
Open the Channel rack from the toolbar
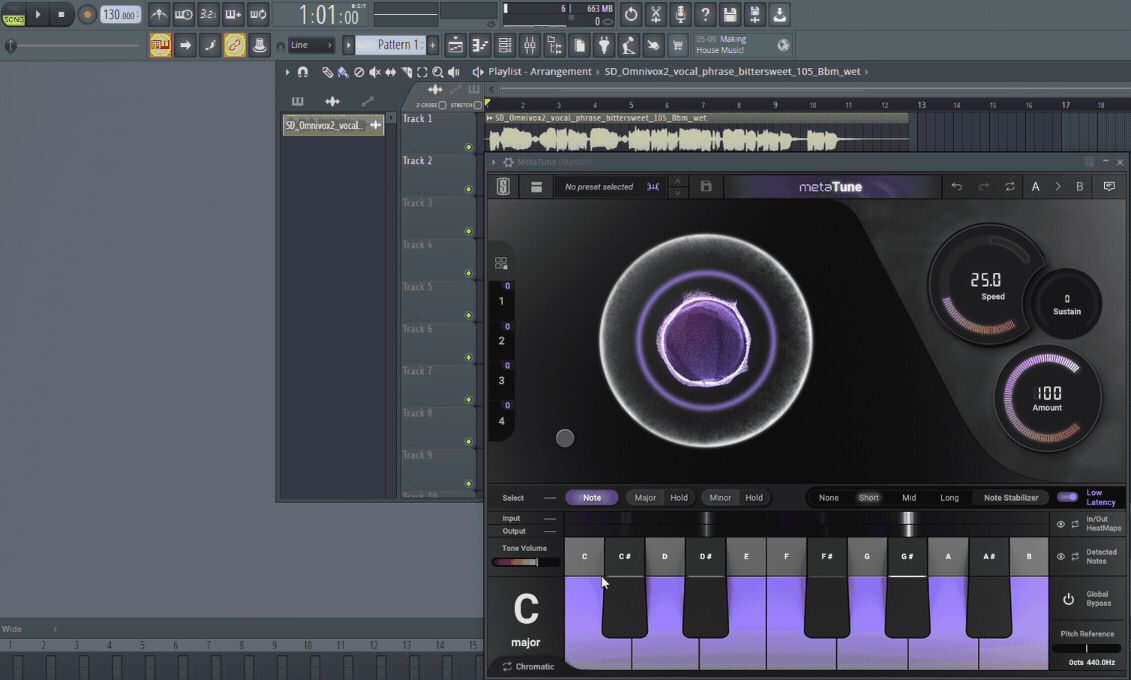[x=505, y=45]
